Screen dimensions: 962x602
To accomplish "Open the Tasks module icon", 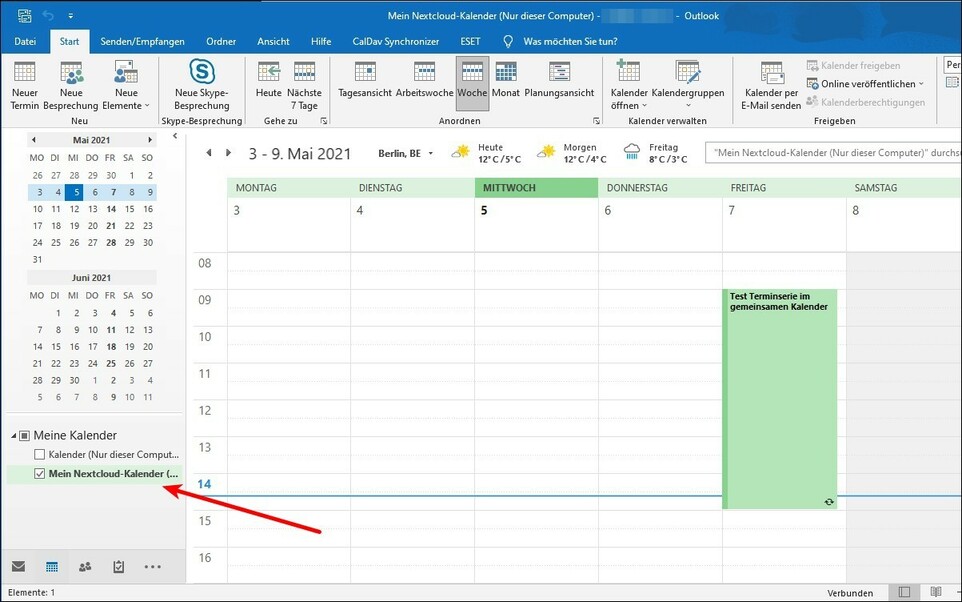I will pos(119,567).
